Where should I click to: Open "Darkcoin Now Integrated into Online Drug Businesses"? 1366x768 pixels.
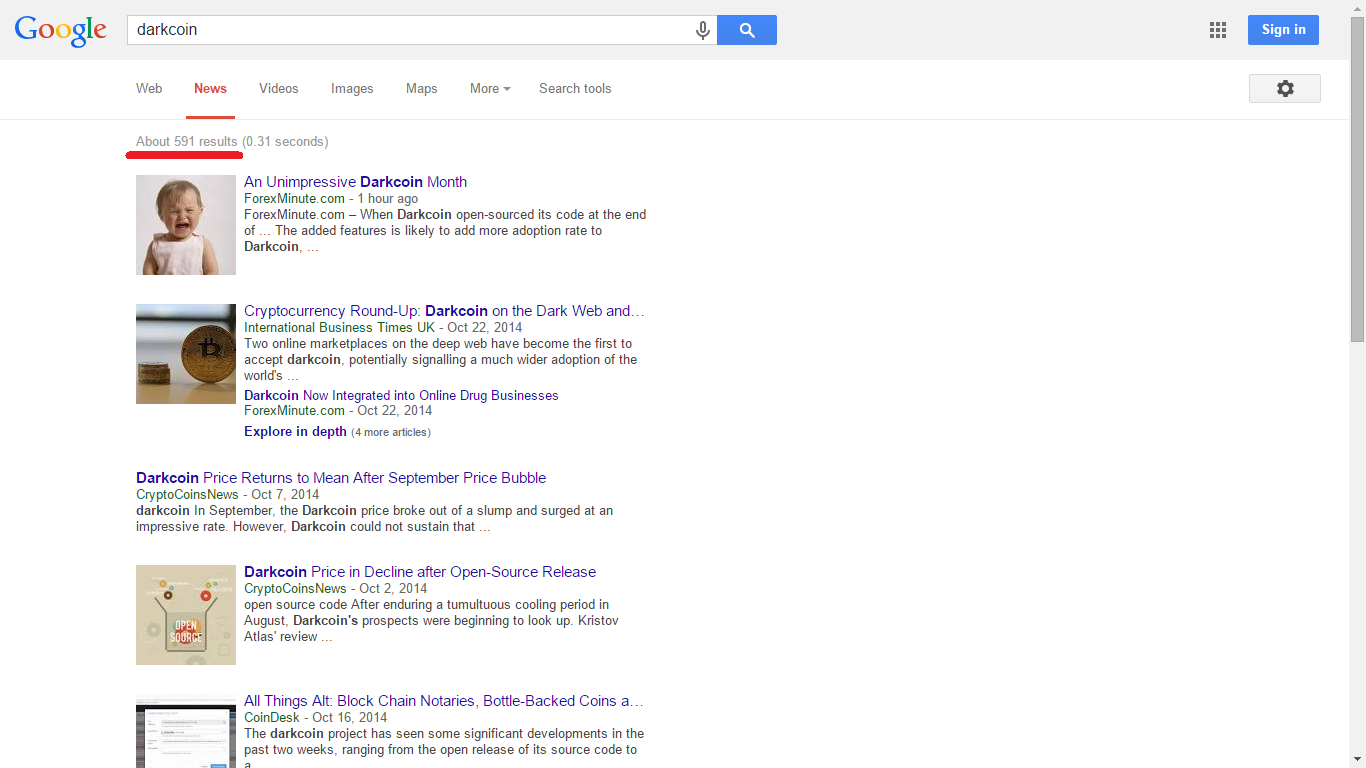401,395
